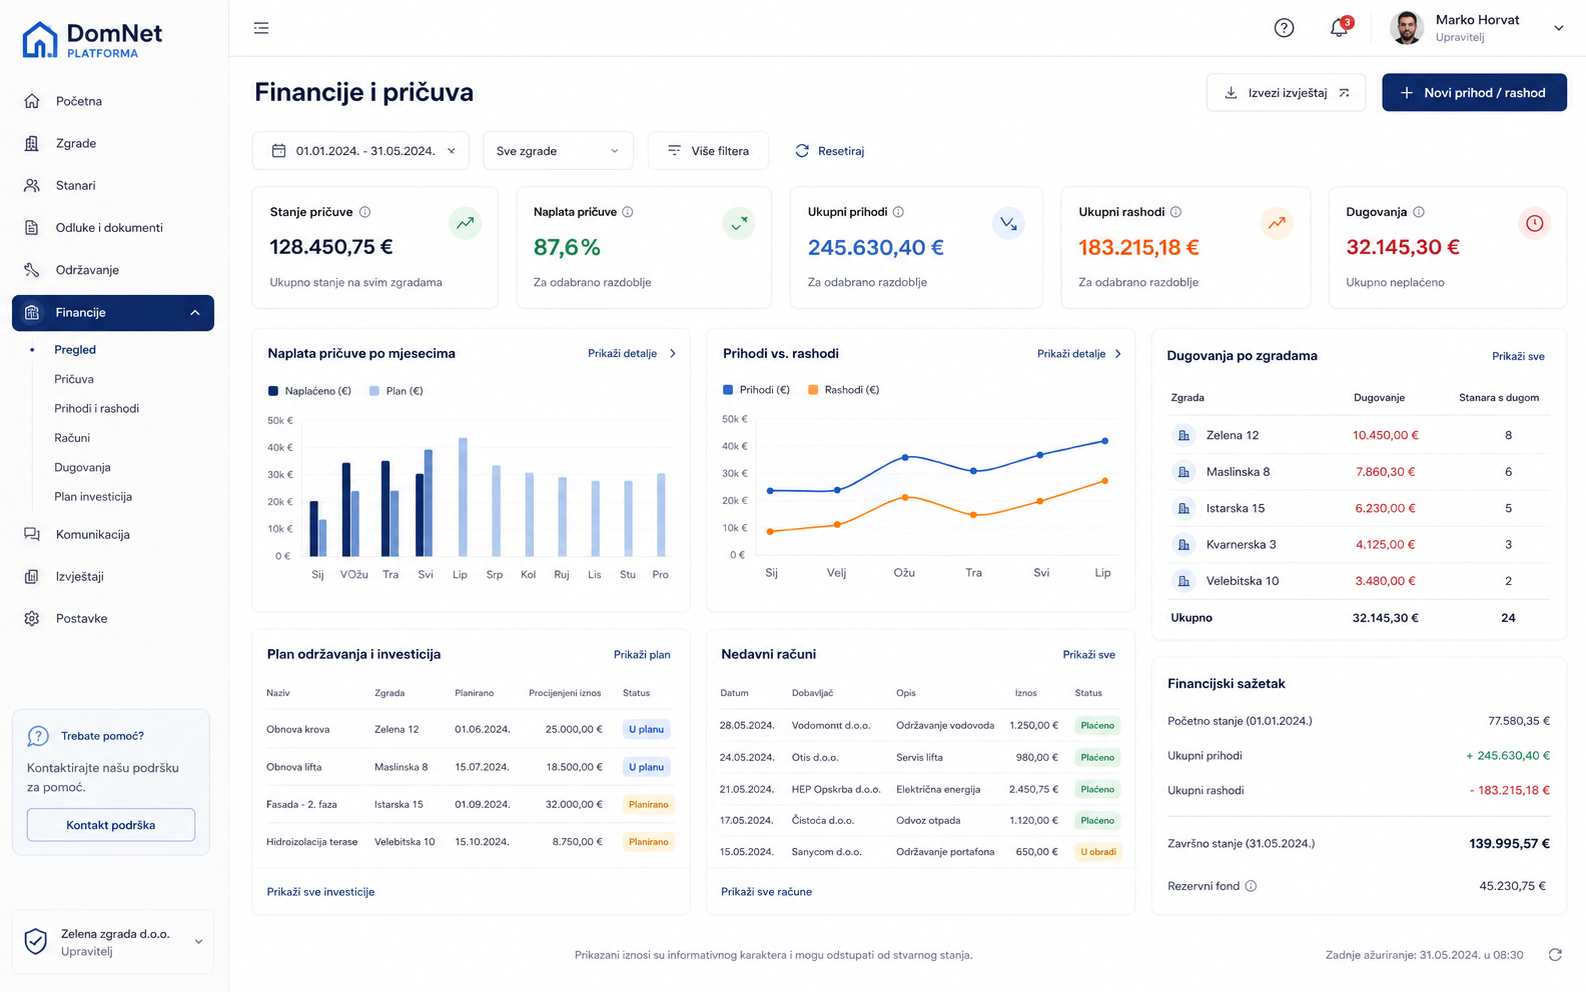Click Prikaži plan link
1586x992 pixels.
[x=642, y=655]
